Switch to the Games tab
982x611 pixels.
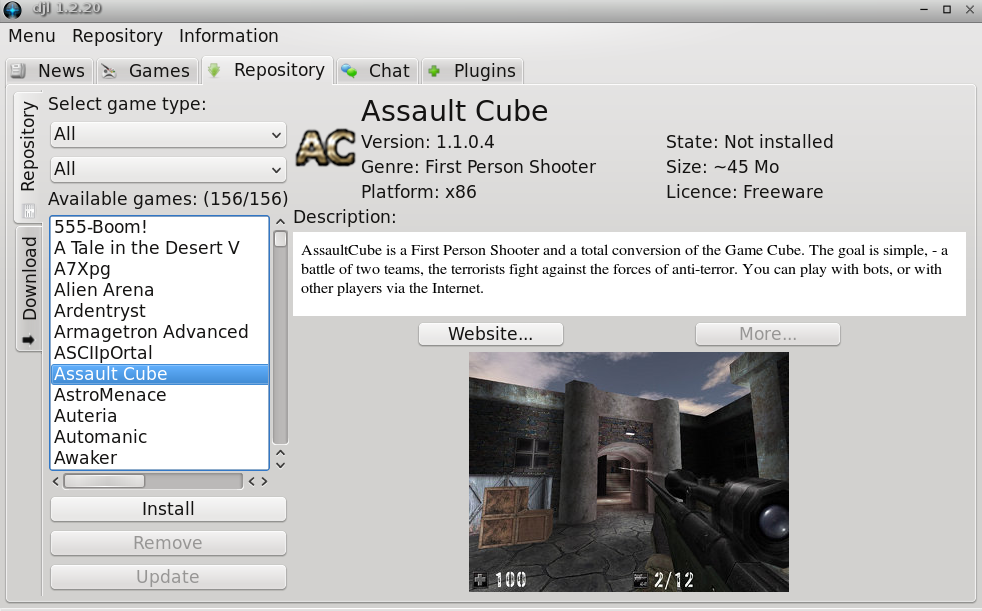148,71
